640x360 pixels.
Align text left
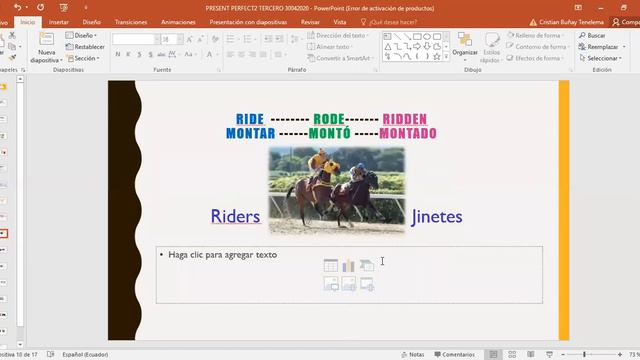coord(230,54)
